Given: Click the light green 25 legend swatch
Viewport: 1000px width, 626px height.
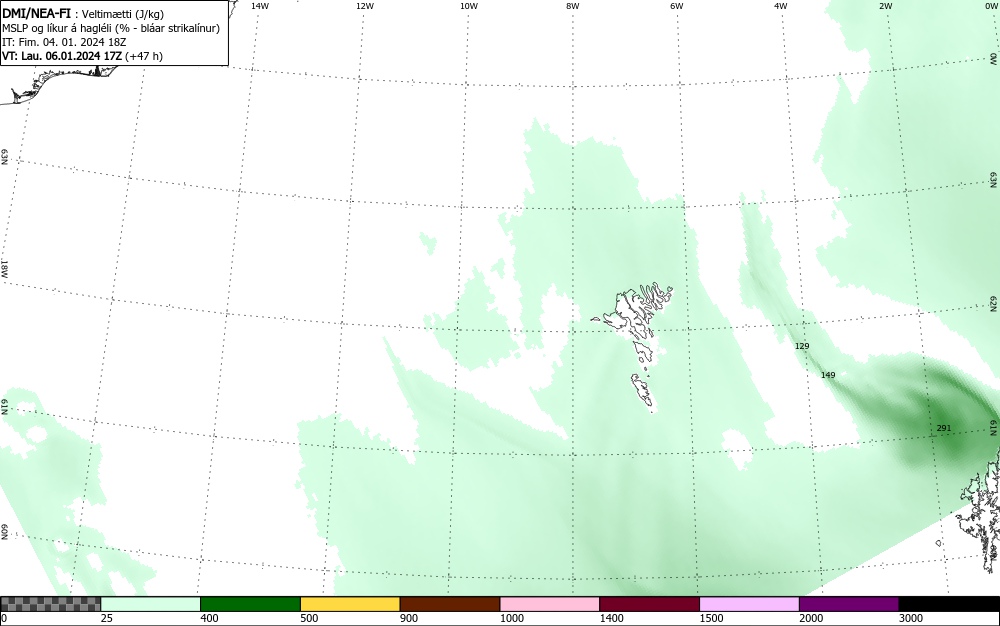Looking at the screenshot, I should pyautogui.click(x=151, y=604).
